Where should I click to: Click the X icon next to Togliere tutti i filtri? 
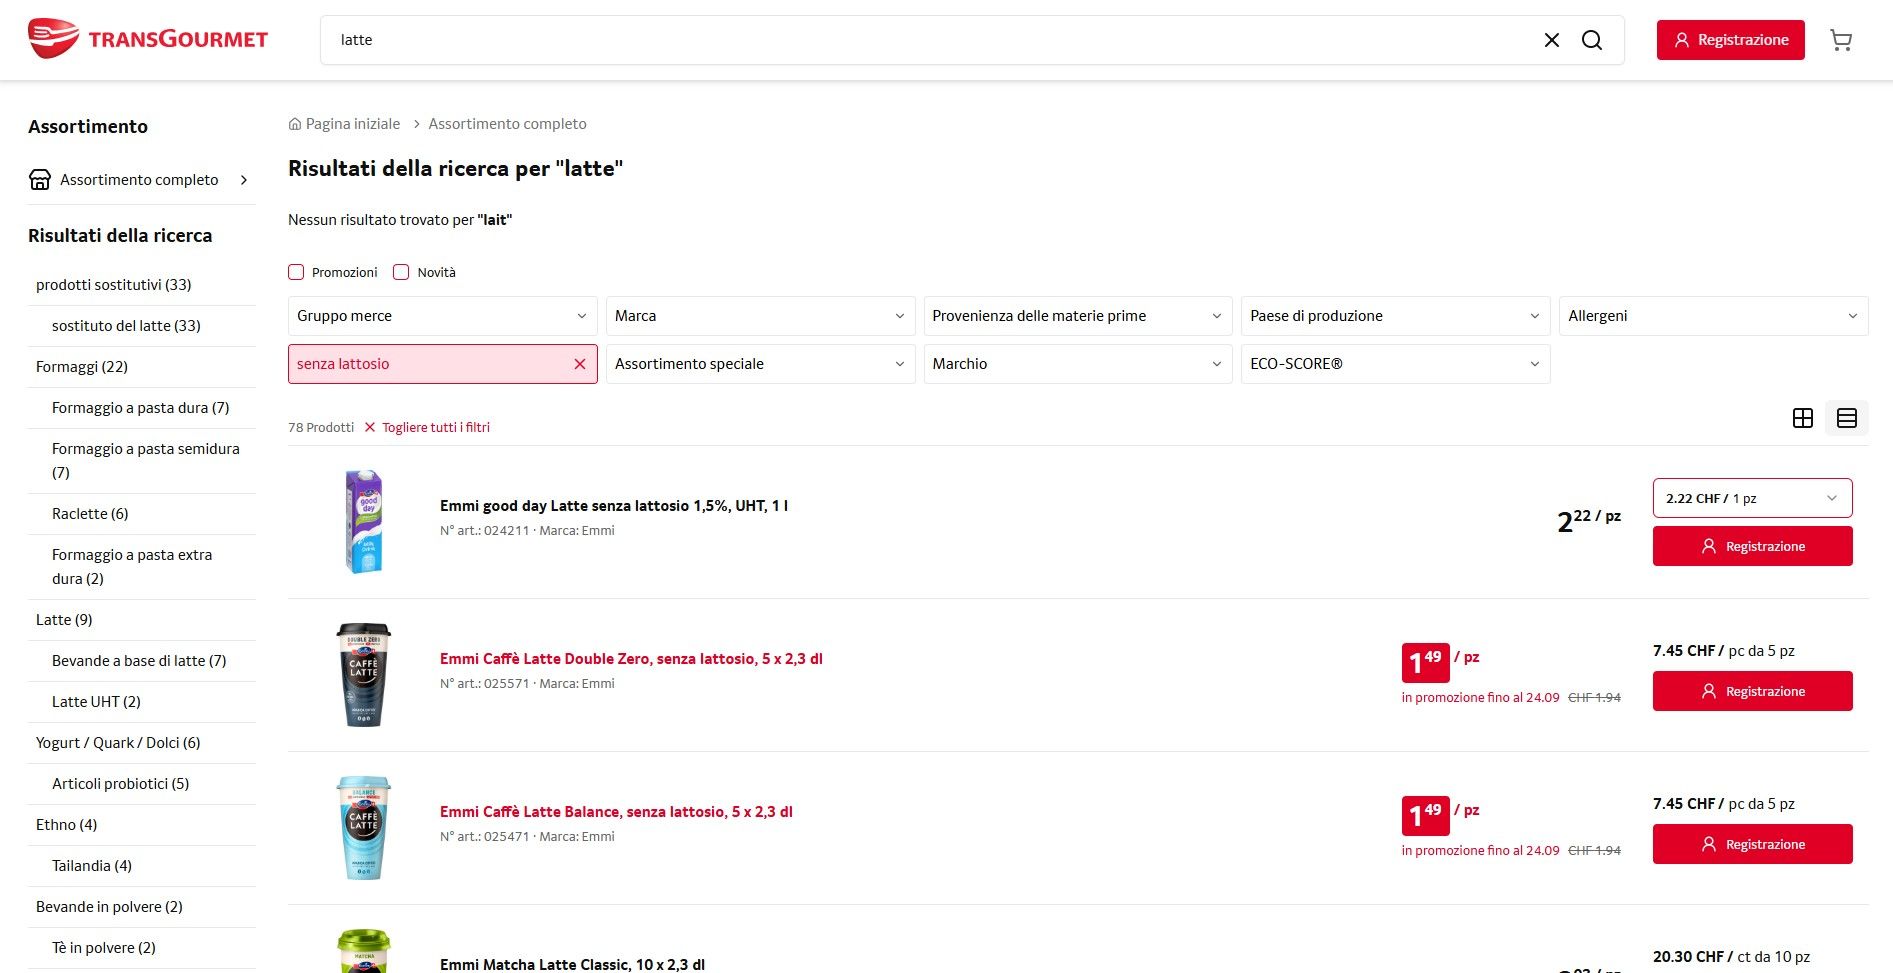click(370, 427)
